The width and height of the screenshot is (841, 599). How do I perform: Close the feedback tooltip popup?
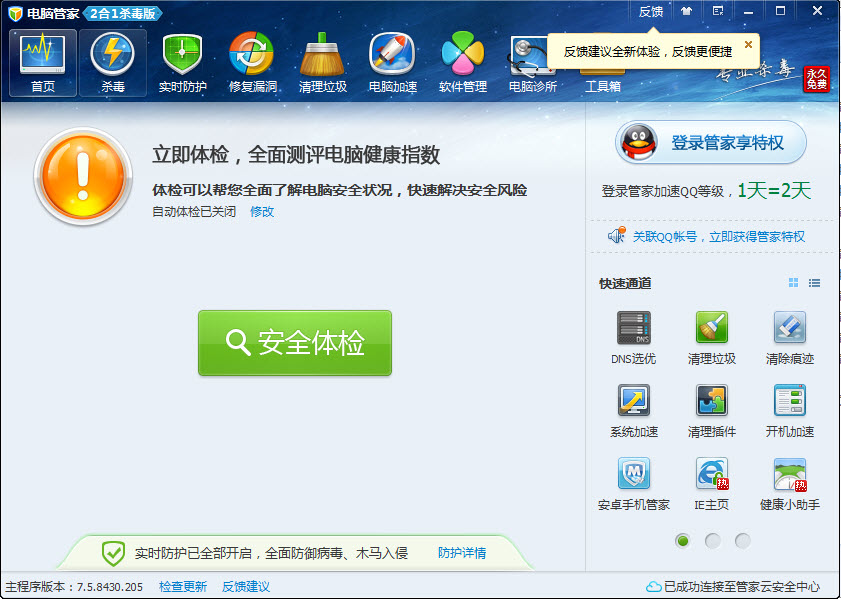click(748, 45)
